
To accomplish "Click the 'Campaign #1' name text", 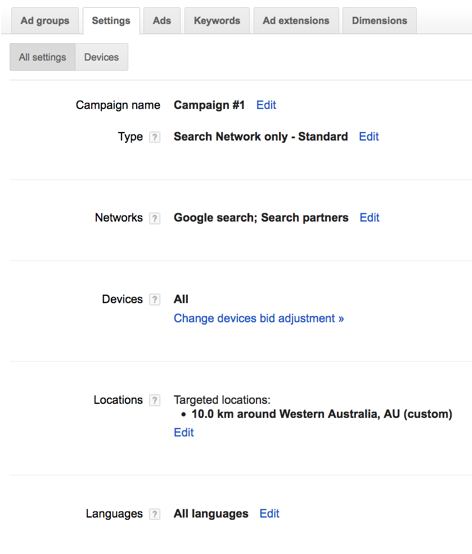I will 209,105.
